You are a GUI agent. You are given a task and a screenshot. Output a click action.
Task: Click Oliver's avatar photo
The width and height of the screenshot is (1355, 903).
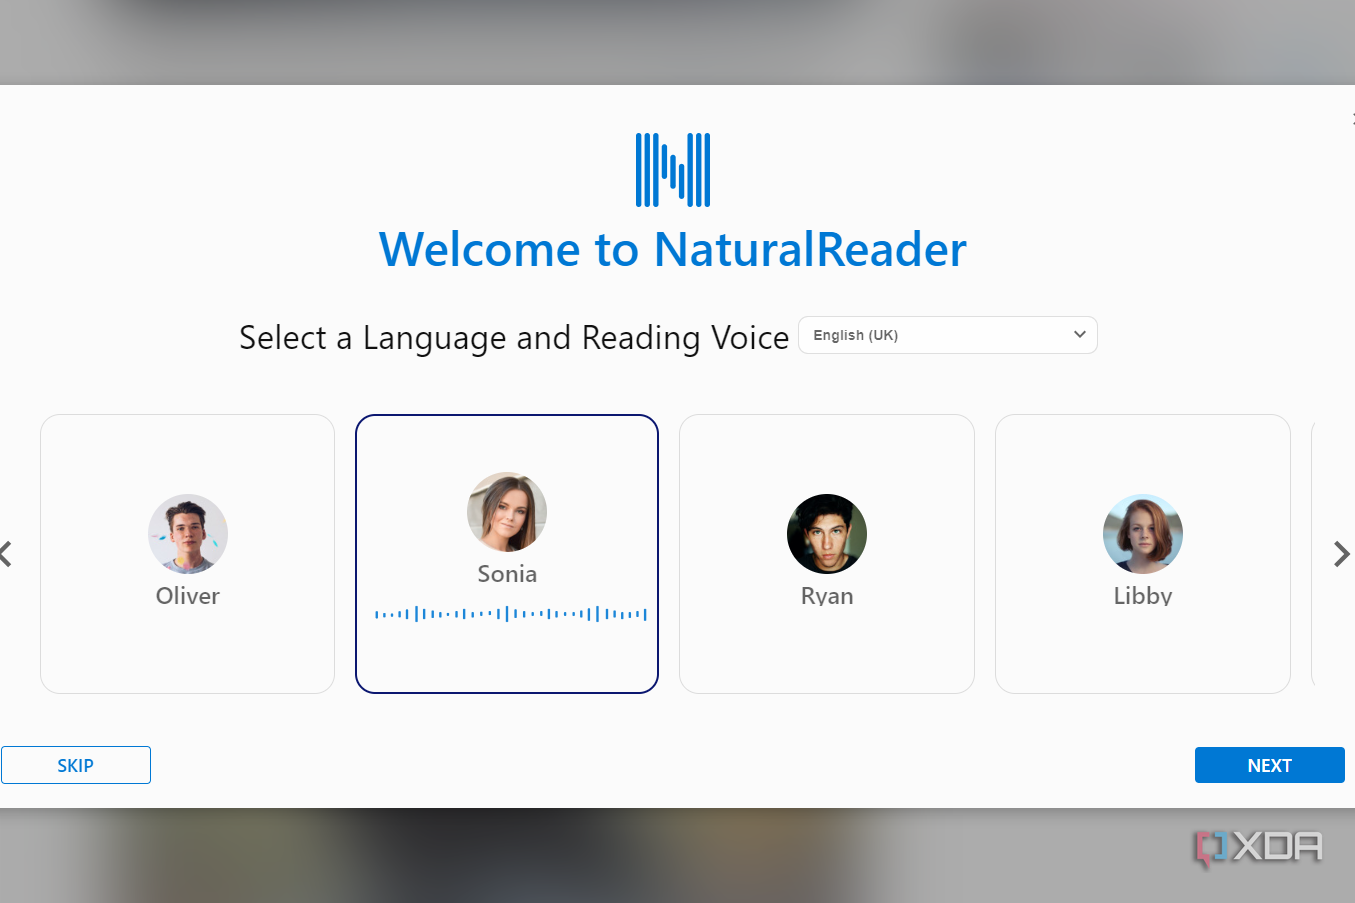pos(188,534)
